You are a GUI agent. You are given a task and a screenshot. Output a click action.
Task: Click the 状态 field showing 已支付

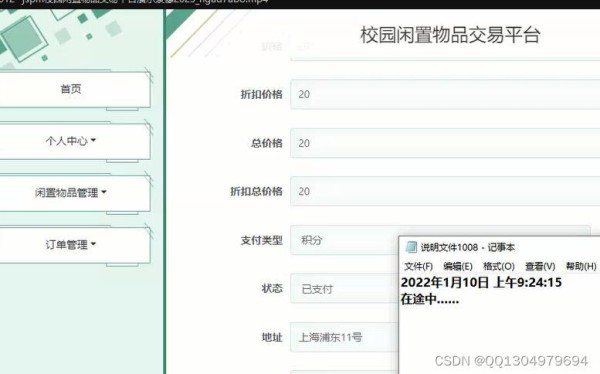click(344, 289)
